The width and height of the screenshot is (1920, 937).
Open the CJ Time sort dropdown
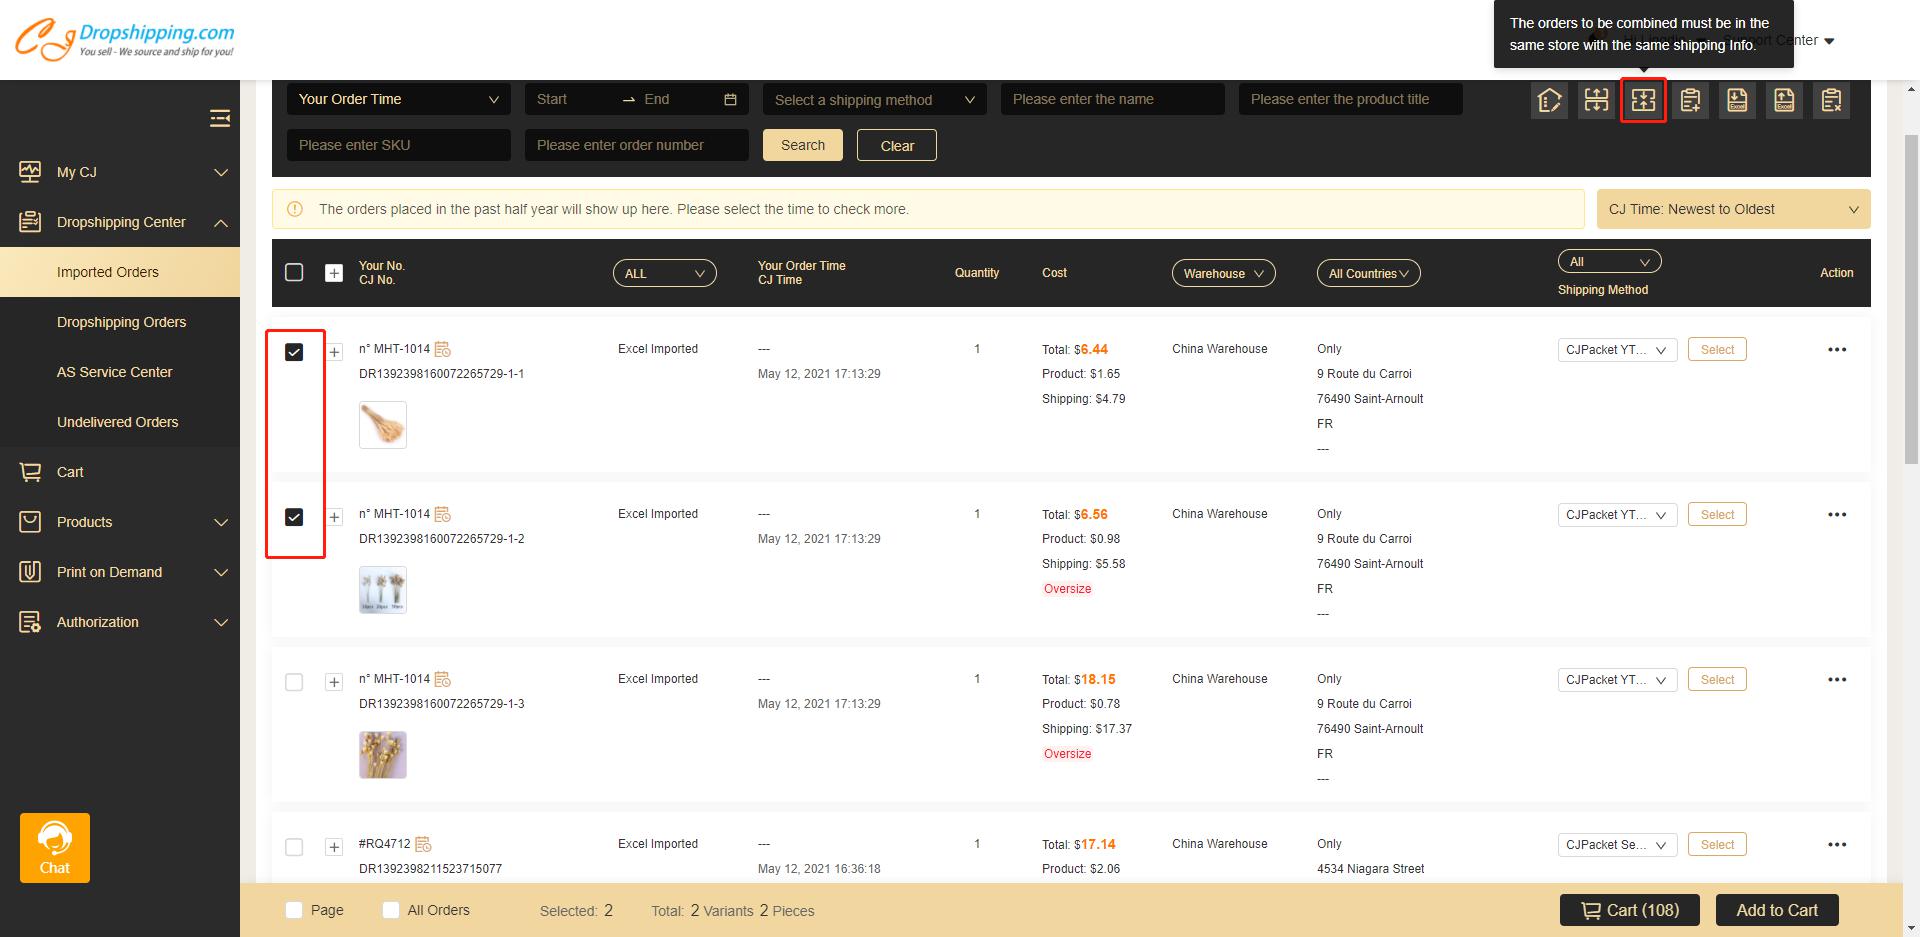point(1733,209)
